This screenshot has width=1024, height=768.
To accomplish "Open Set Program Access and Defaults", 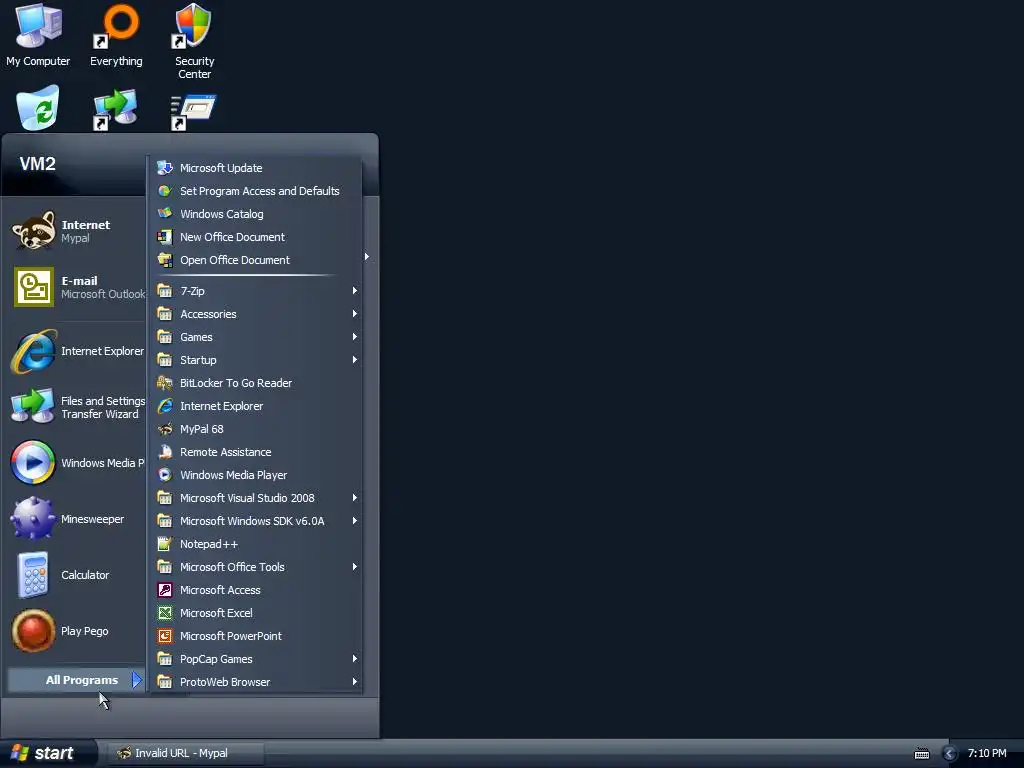I will [255, 191].
